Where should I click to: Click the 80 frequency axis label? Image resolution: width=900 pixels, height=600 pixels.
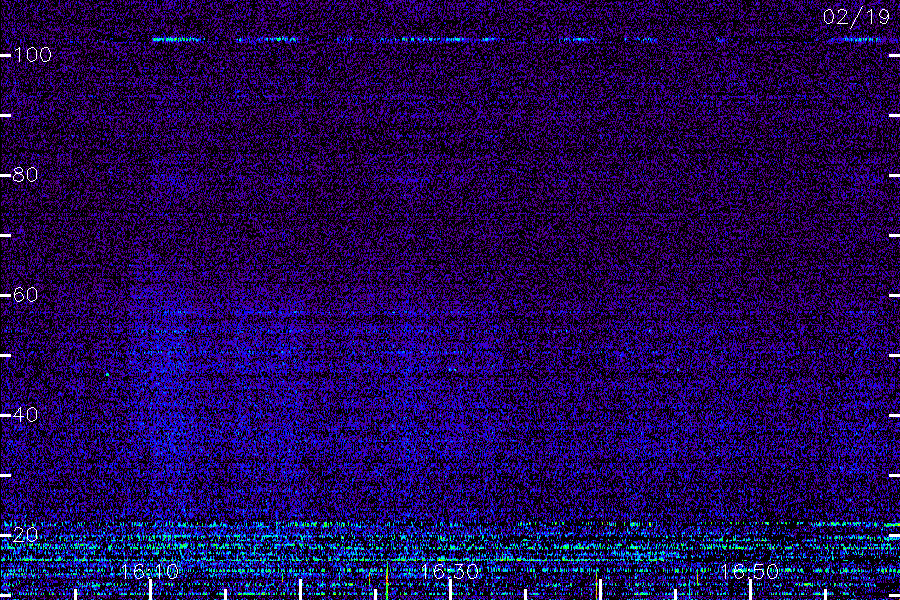pos(25,175)
